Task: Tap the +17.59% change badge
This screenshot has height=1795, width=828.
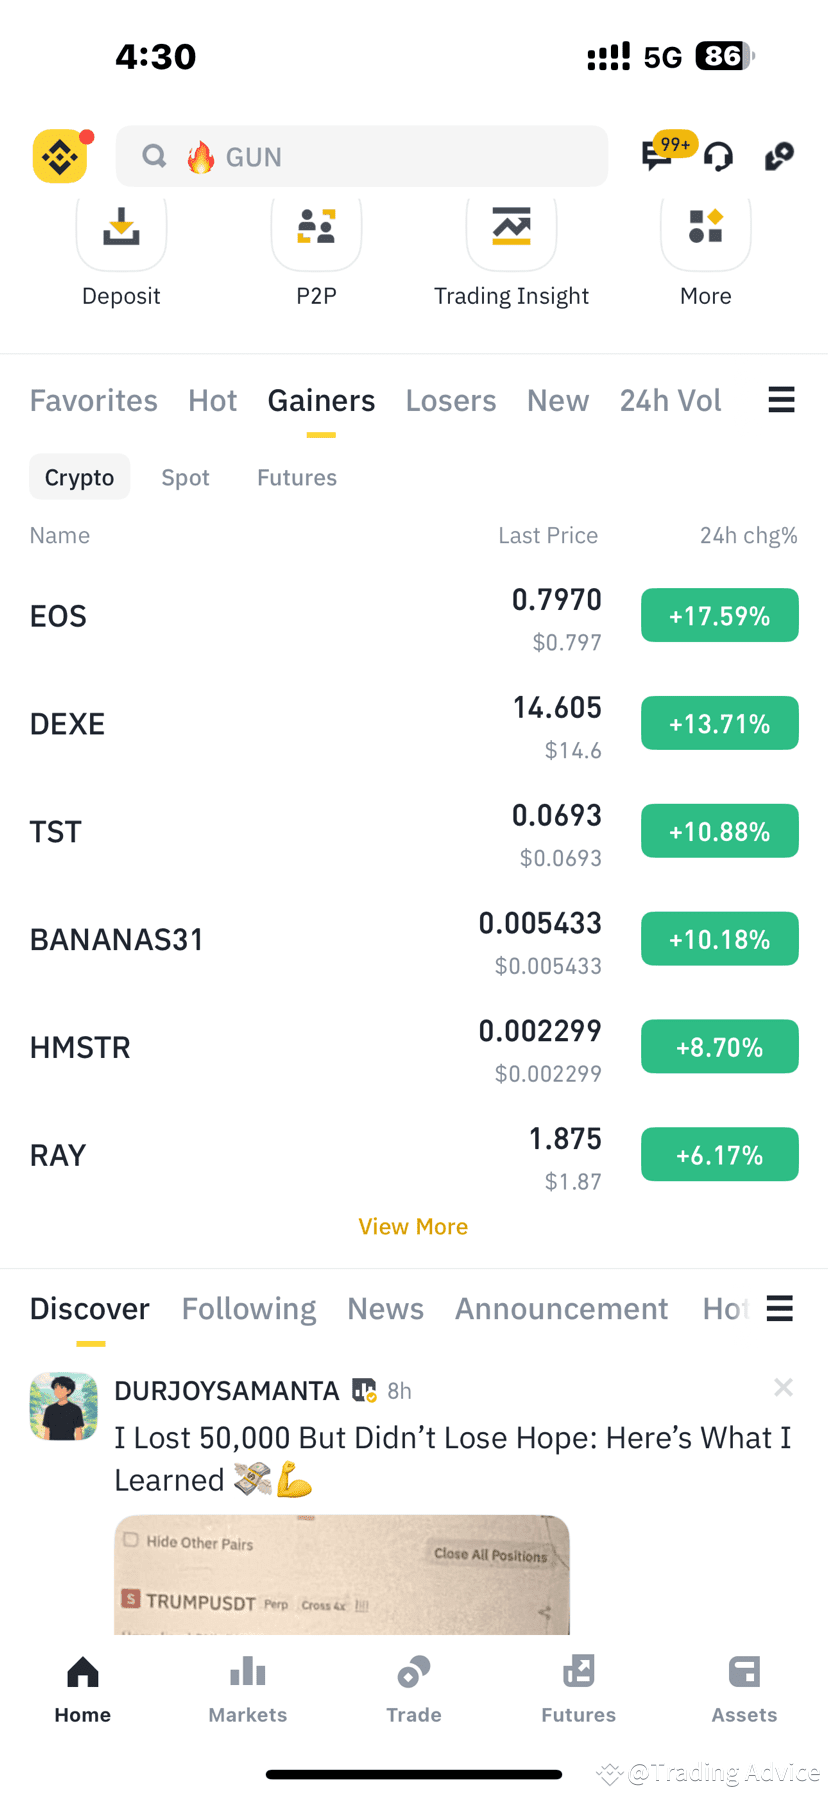Action: (719, 615)
